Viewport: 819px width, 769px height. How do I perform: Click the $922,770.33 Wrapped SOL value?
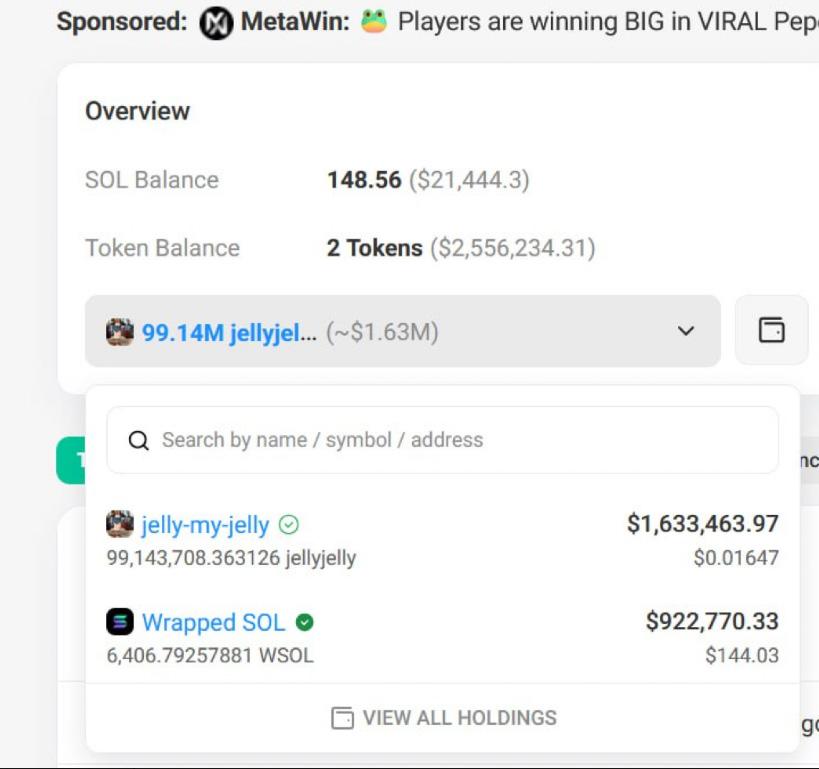point(711,621)
